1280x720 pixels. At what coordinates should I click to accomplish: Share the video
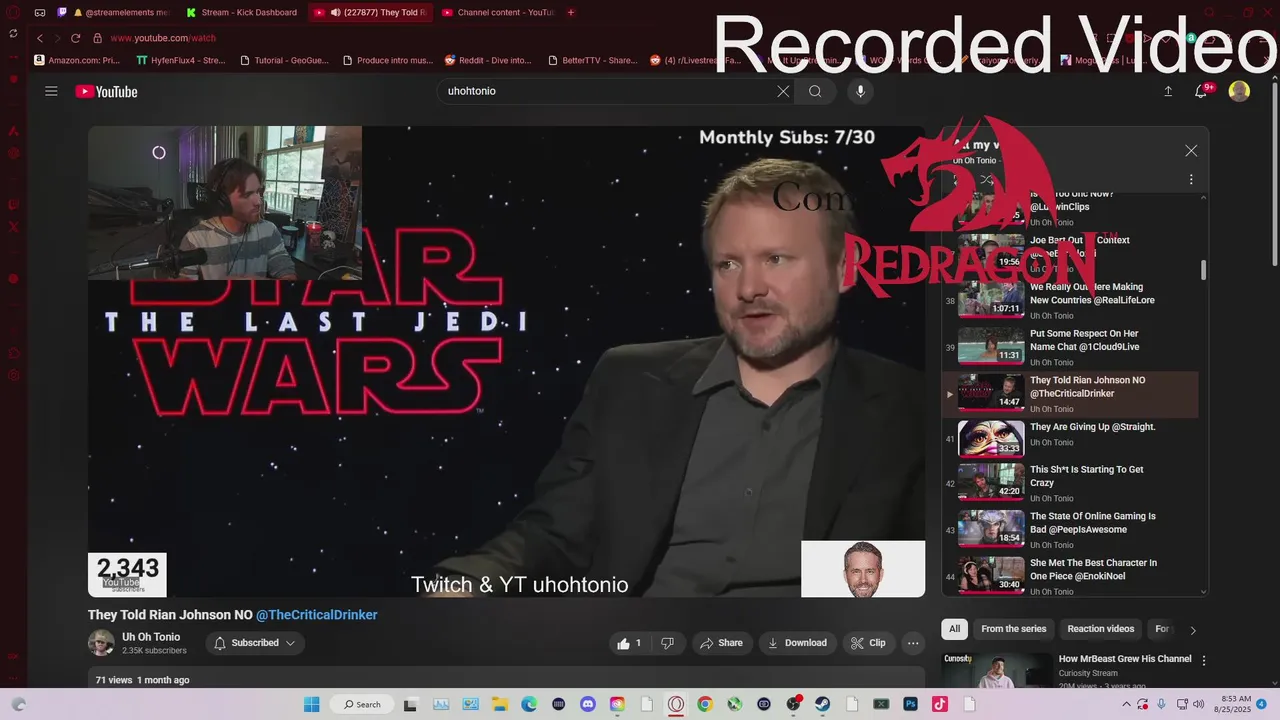721,643
